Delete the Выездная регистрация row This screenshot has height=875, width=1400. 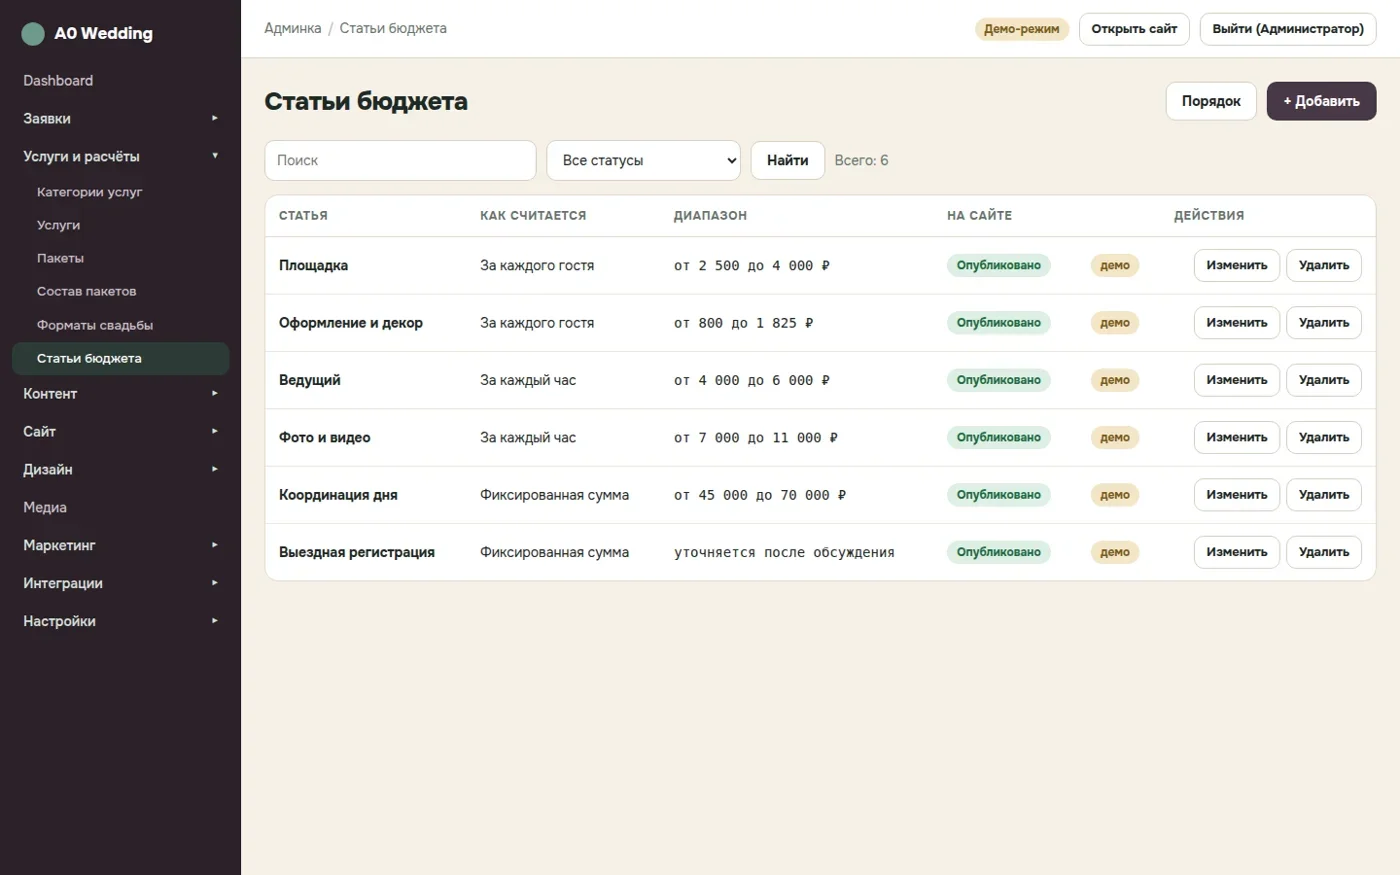tap(1324, 552)
